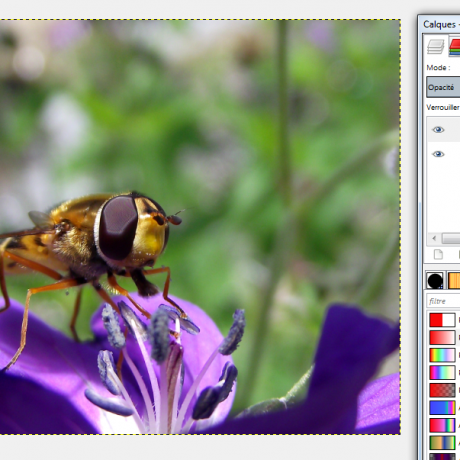Switch to the Layers tab icon
The height and width of the screenshot is (460, 460).
(x=436, y=47)
